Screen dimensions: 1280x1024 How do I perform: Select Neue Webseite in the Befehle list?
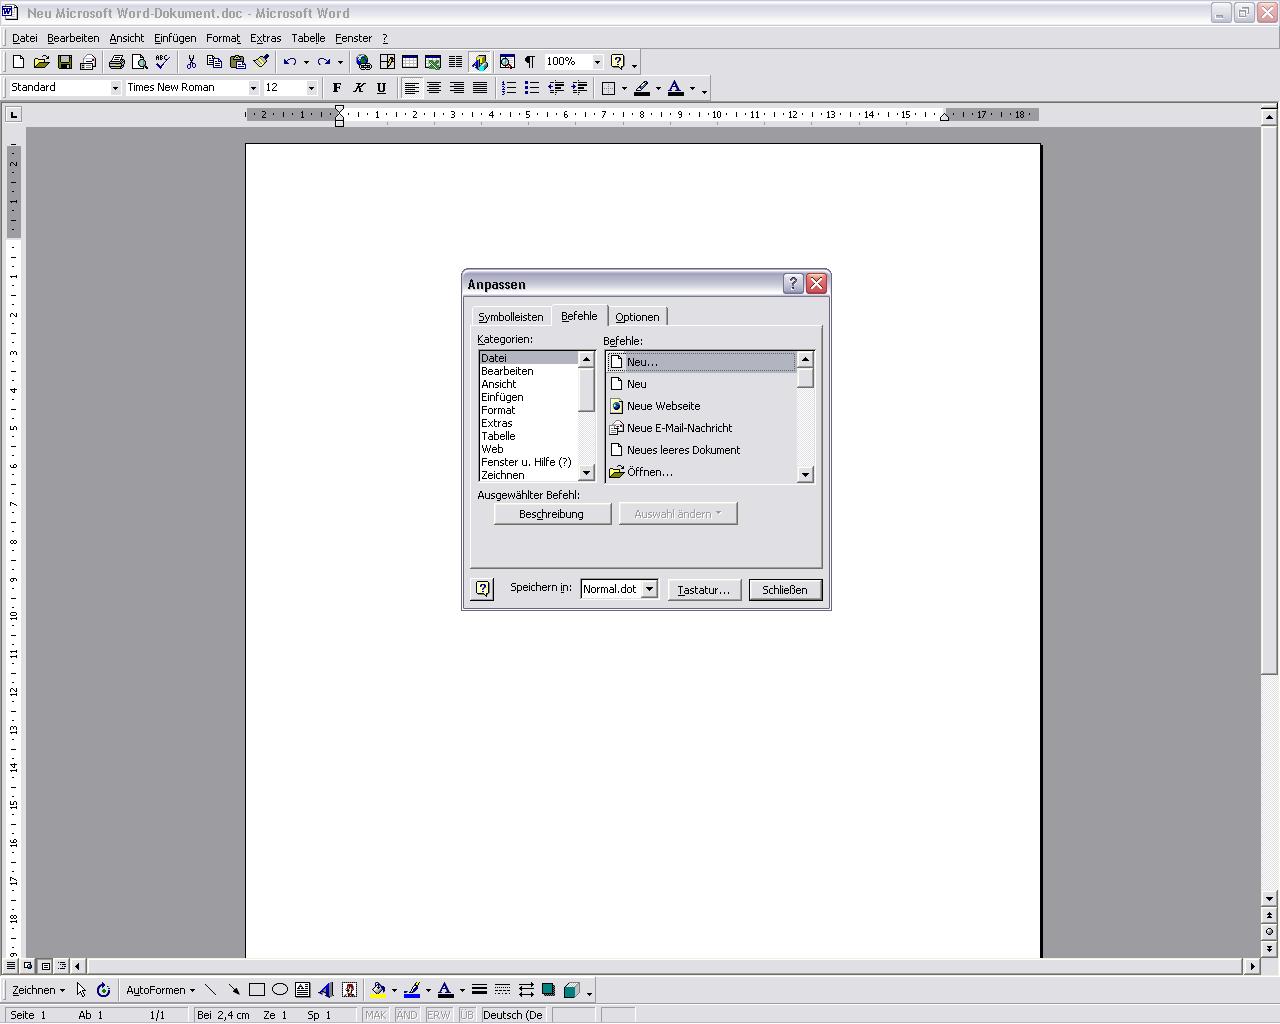tap(701, 406)
